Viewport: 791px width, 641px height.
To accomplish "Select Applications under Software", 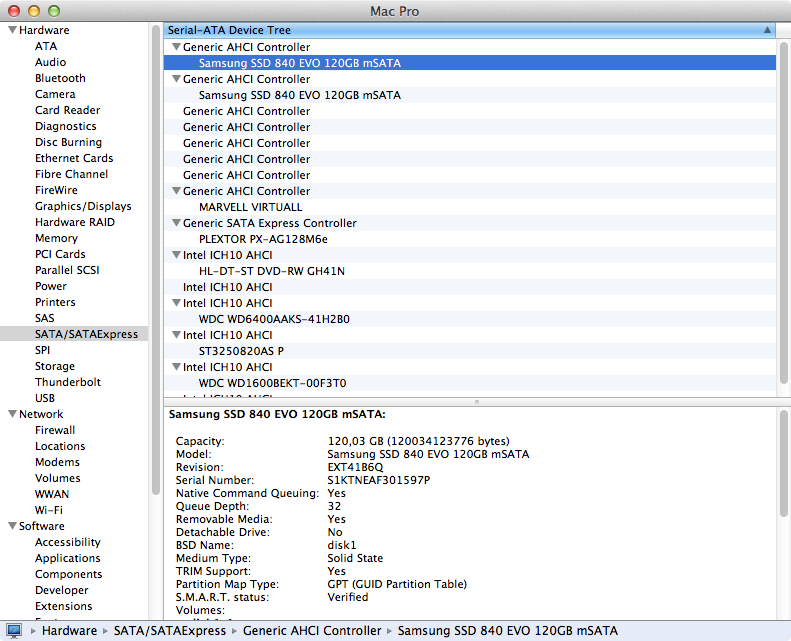I will (68, 558).
